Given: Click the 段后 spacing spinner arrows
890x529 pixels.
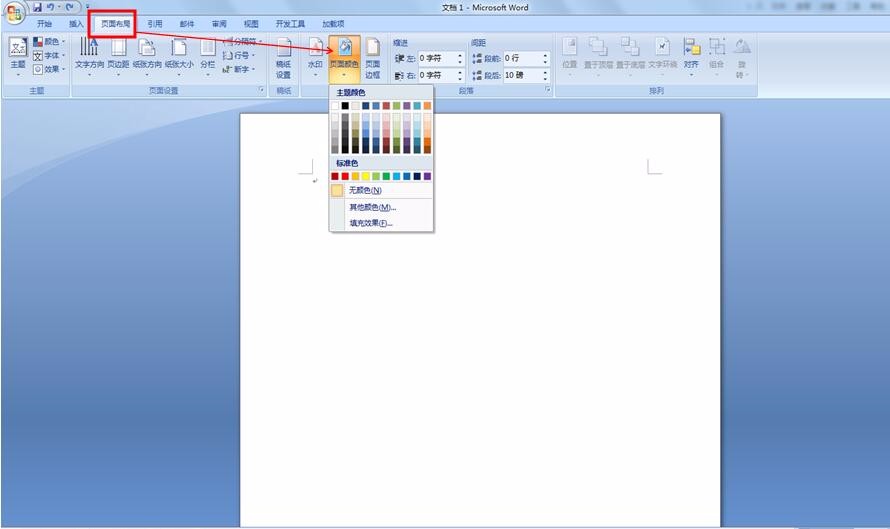Looking at the screenshot, I should pyautogui.click(x=546, y=75).
